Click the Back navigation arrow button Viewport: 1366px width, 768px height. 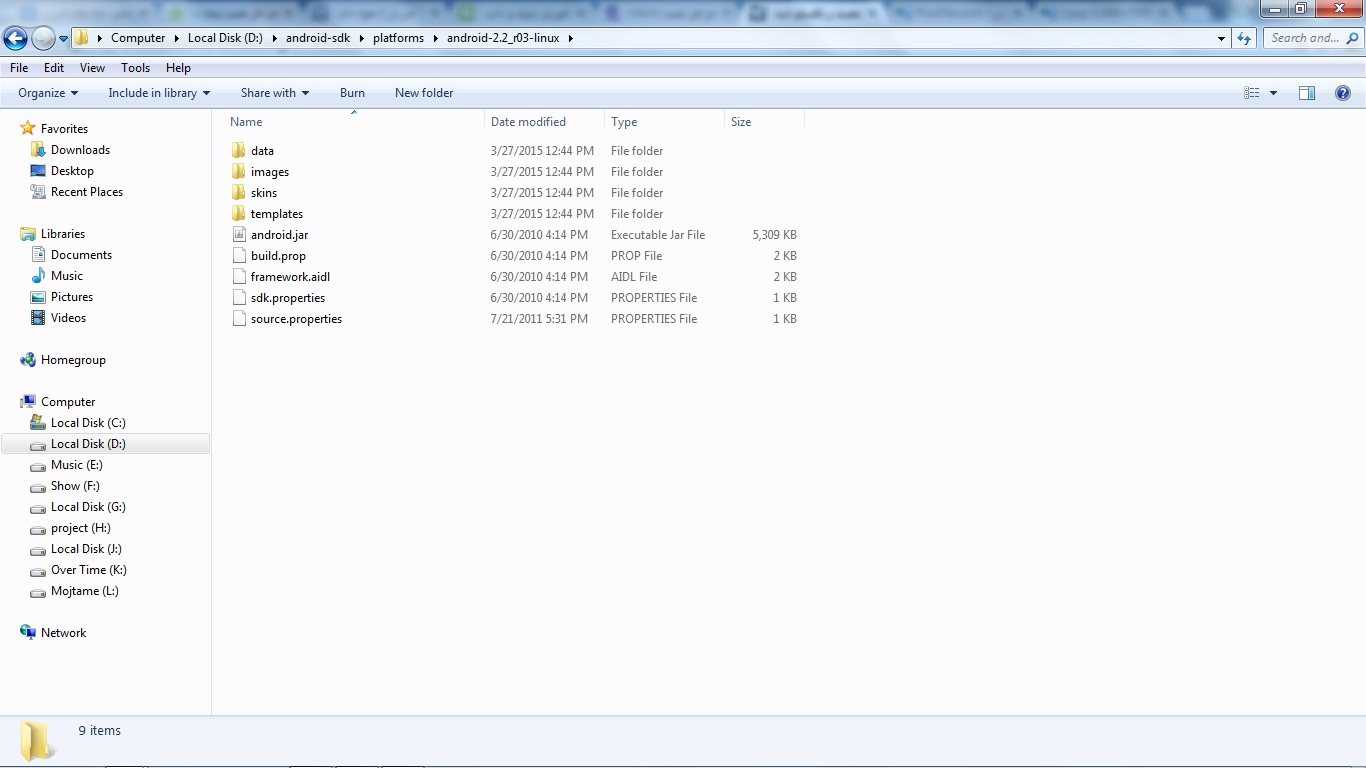tap(16, 39)
